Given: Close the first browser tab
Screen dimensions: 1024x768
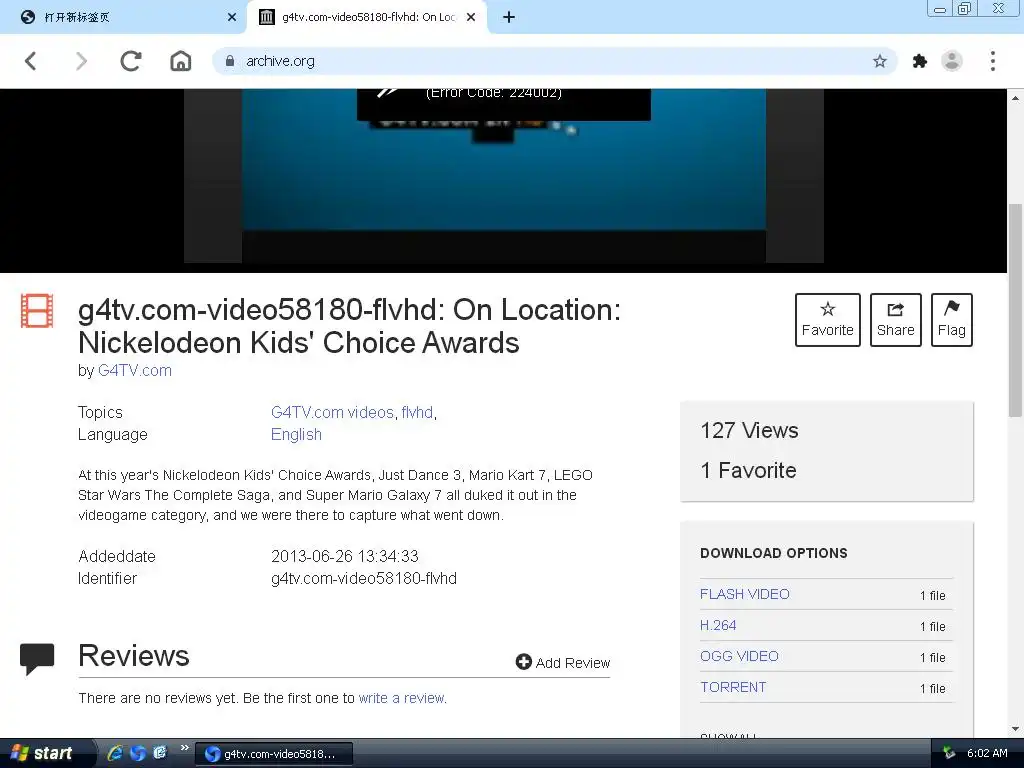Looking at the screenshot, I should click(x=232, y=17).
